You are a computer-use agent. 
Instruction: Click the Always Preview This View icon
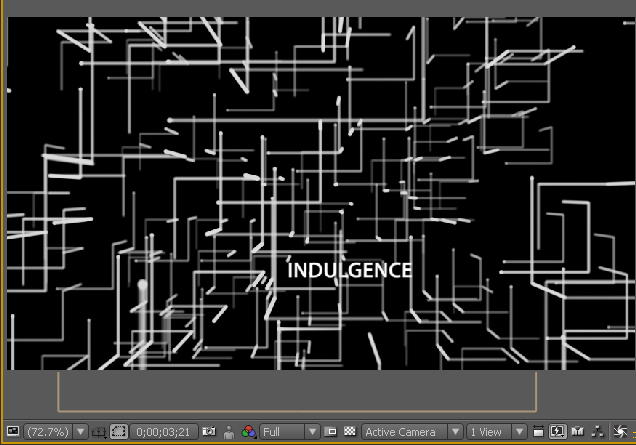[13, 431]
